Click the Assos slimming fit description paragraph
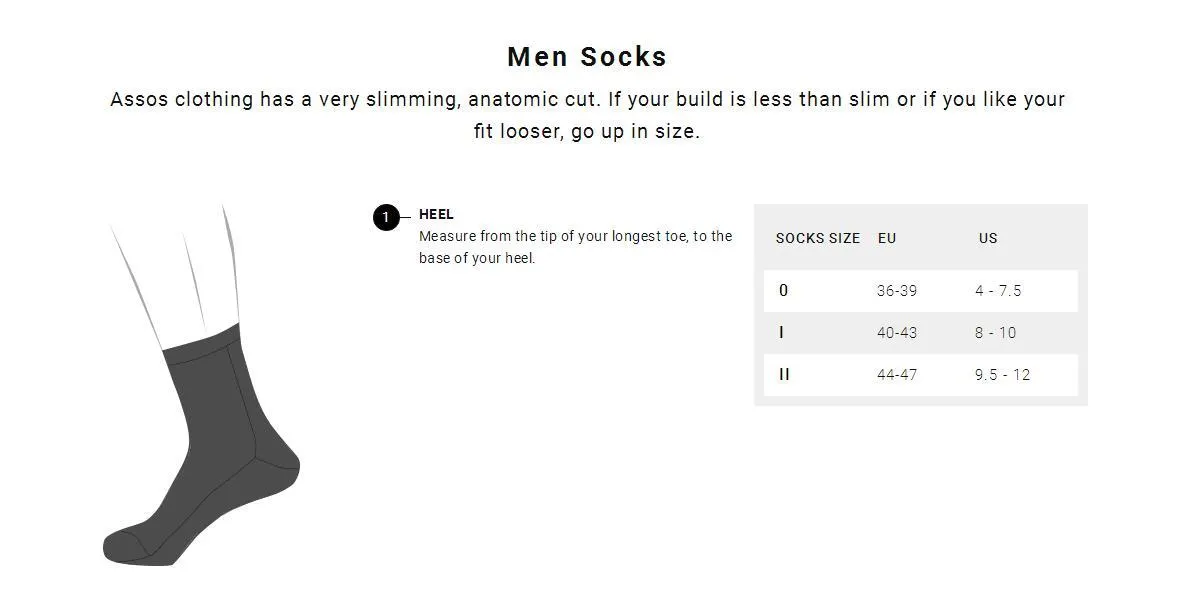The height and width of the screenshot is (600, 1200). (x=587, y=115)
